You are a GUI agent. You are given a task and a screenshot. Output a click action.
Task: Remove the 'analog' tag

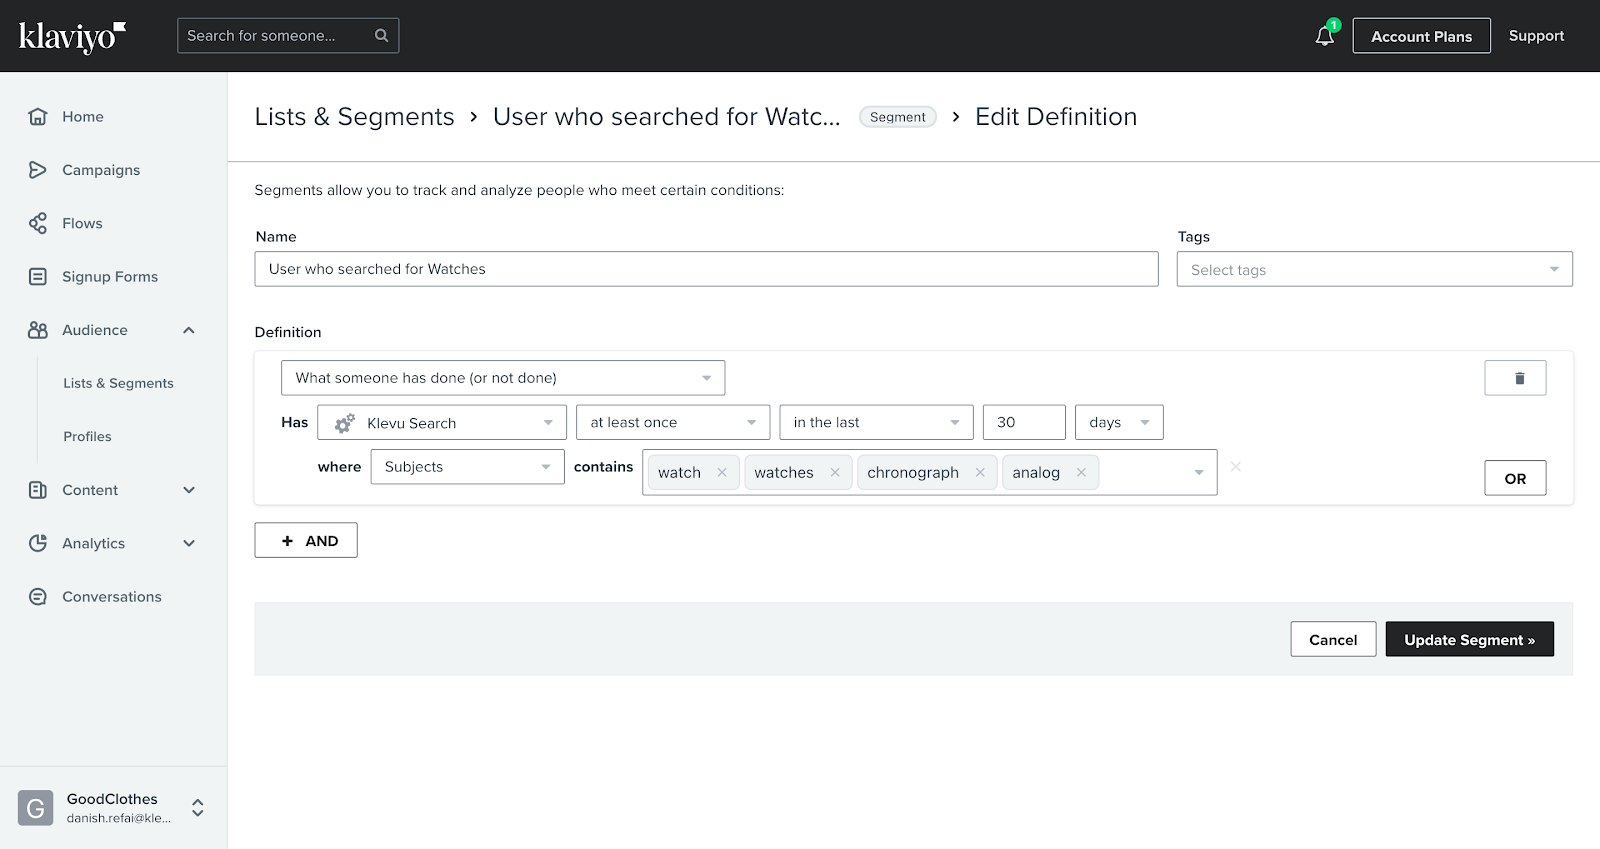point(1081,472)
